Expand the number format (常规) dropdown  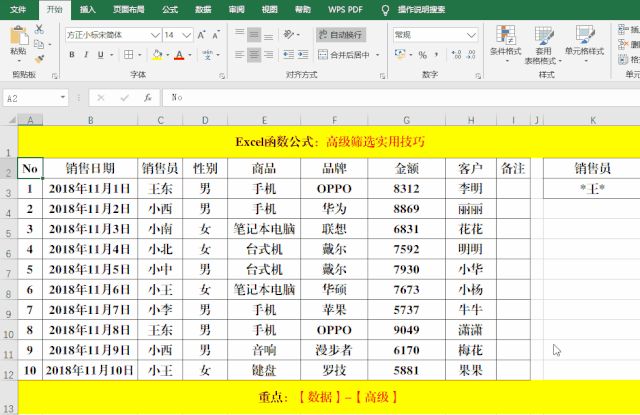coord(473,34)
